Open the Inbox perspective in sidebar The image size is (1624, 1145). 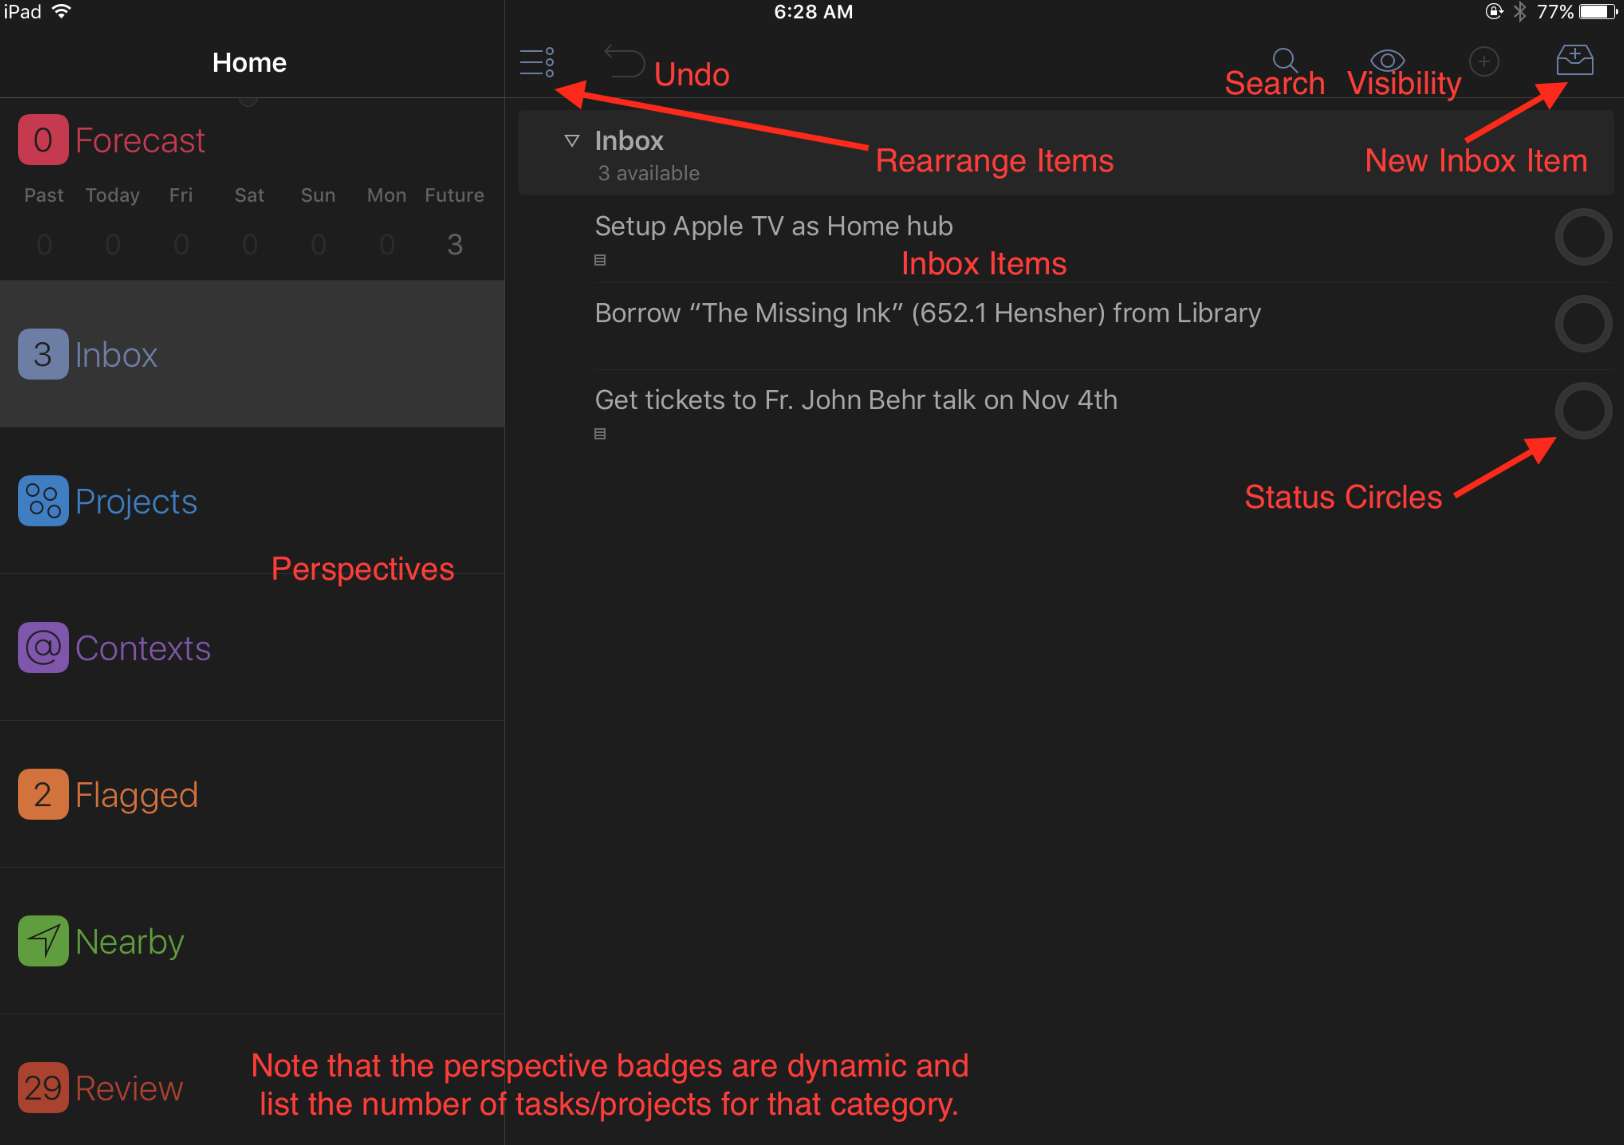point(252,354)
